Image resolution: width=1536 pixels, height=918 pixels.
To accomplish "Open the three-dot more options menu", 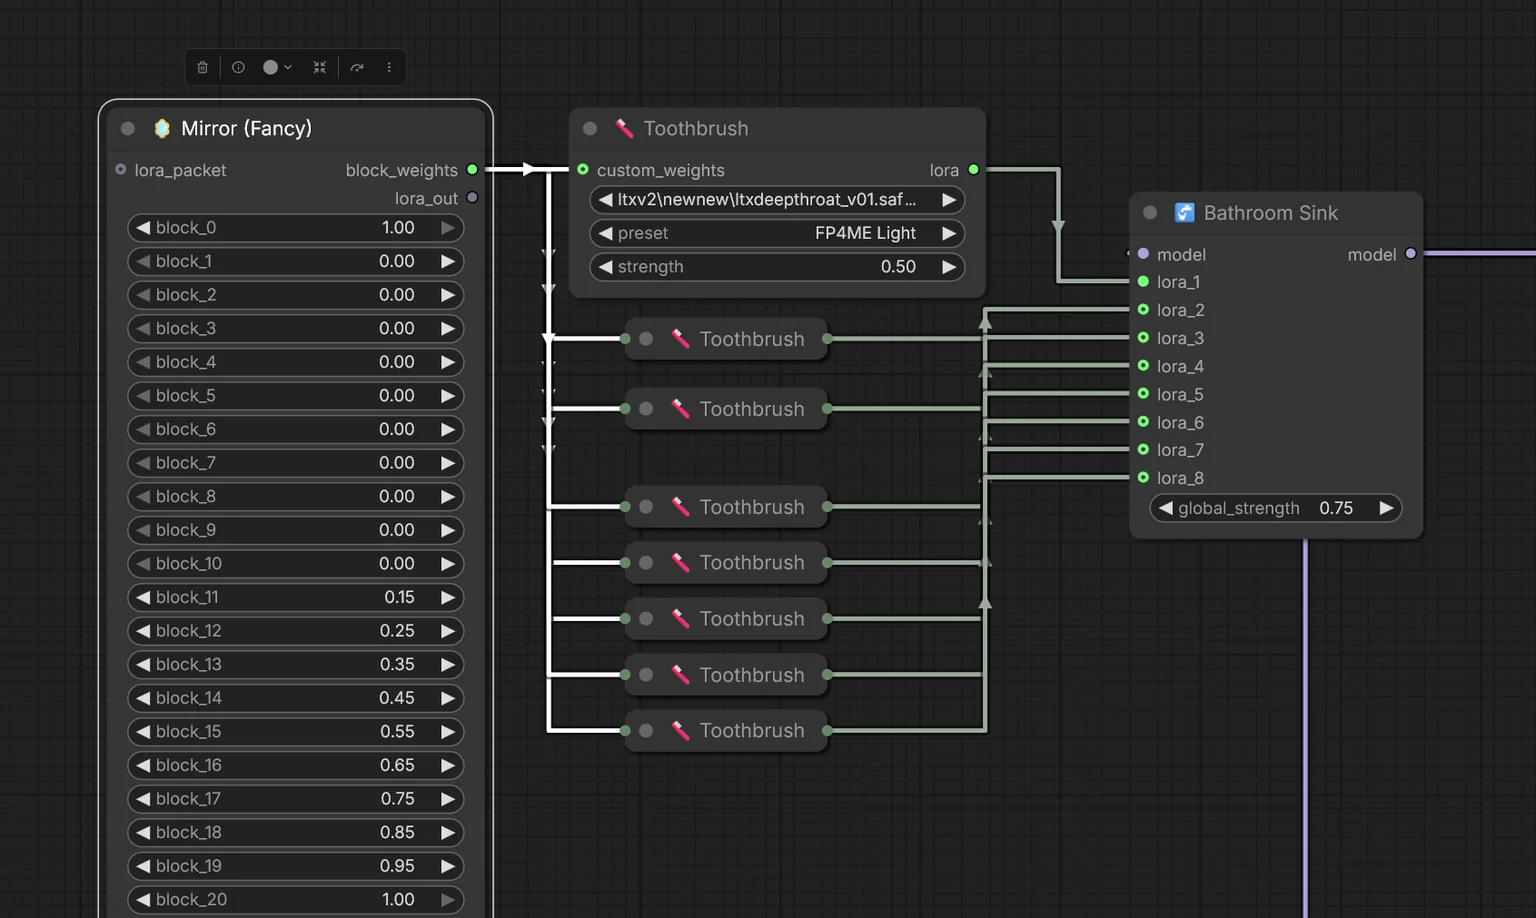I will [x=389, y=67].
